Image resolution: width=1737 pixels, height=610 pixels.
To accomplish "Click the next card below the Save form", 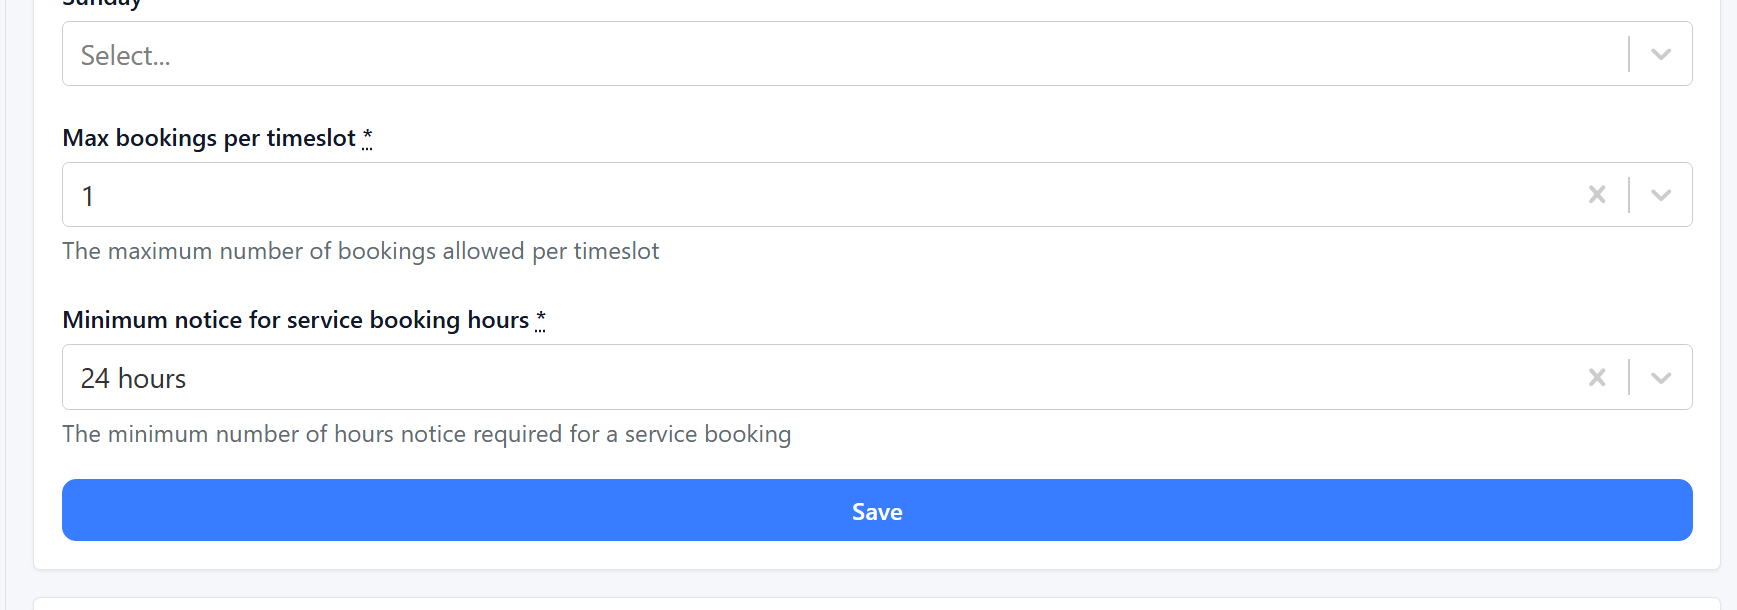I will pyautogui.click(x=876, y=603).
